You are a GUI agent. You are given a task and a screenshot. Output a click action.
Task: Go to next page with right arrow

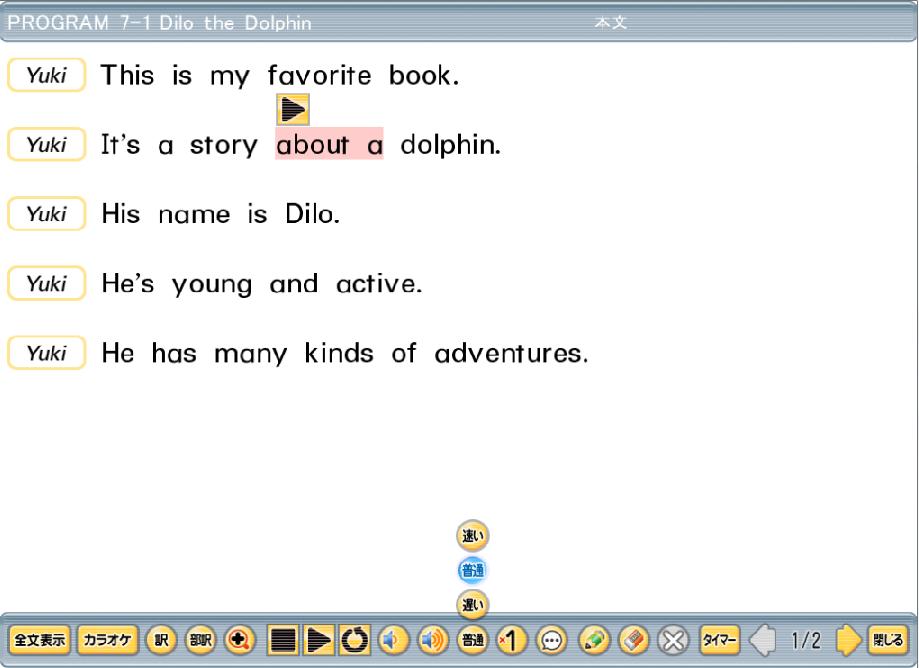click(x=848, y=640)
